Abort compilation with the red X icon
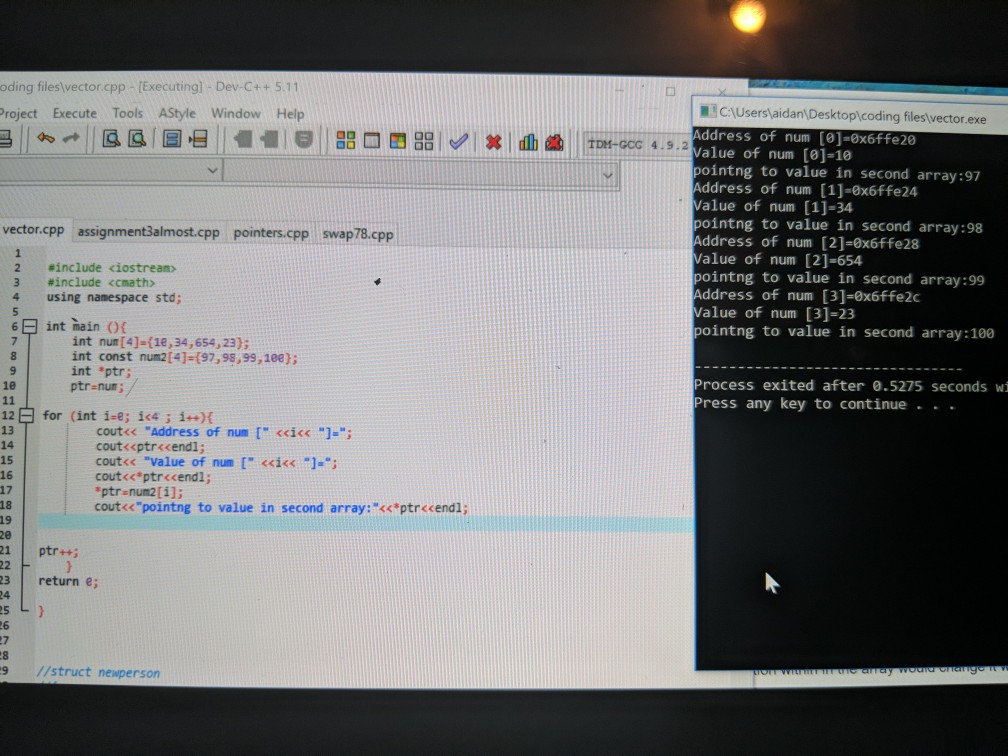The image size is (1008, 756). click(x=492, y=141)
